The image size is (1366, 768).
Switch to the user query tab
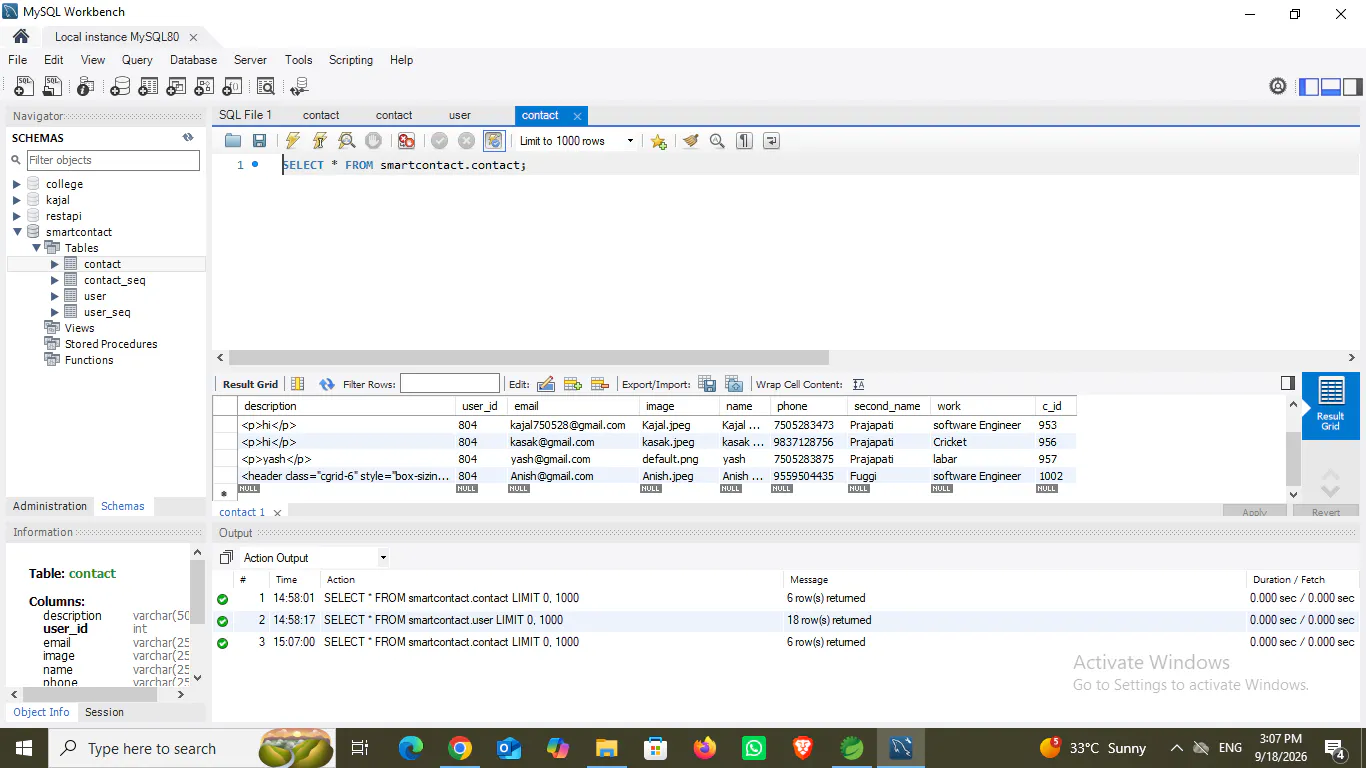(x=460, y=115)
